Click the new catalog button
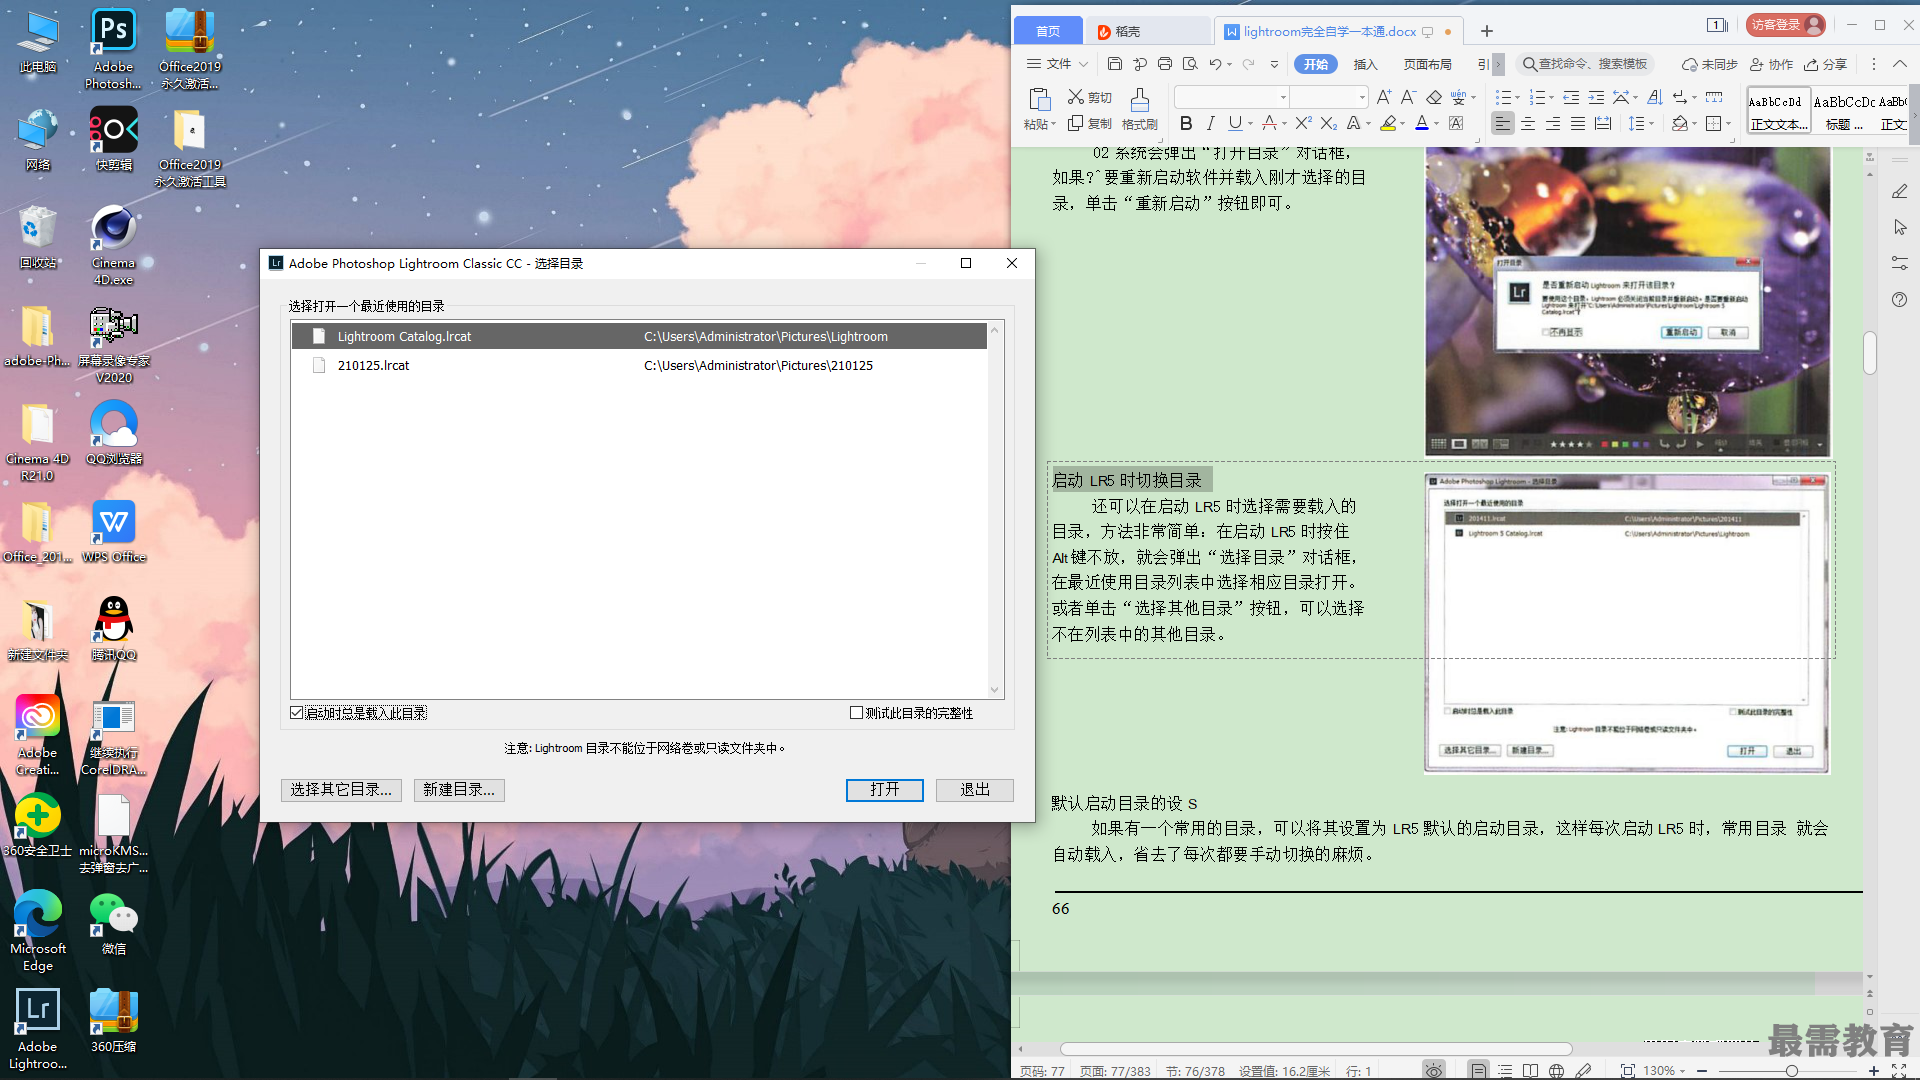1920x1080 pixels. click(x=459, y=790)
